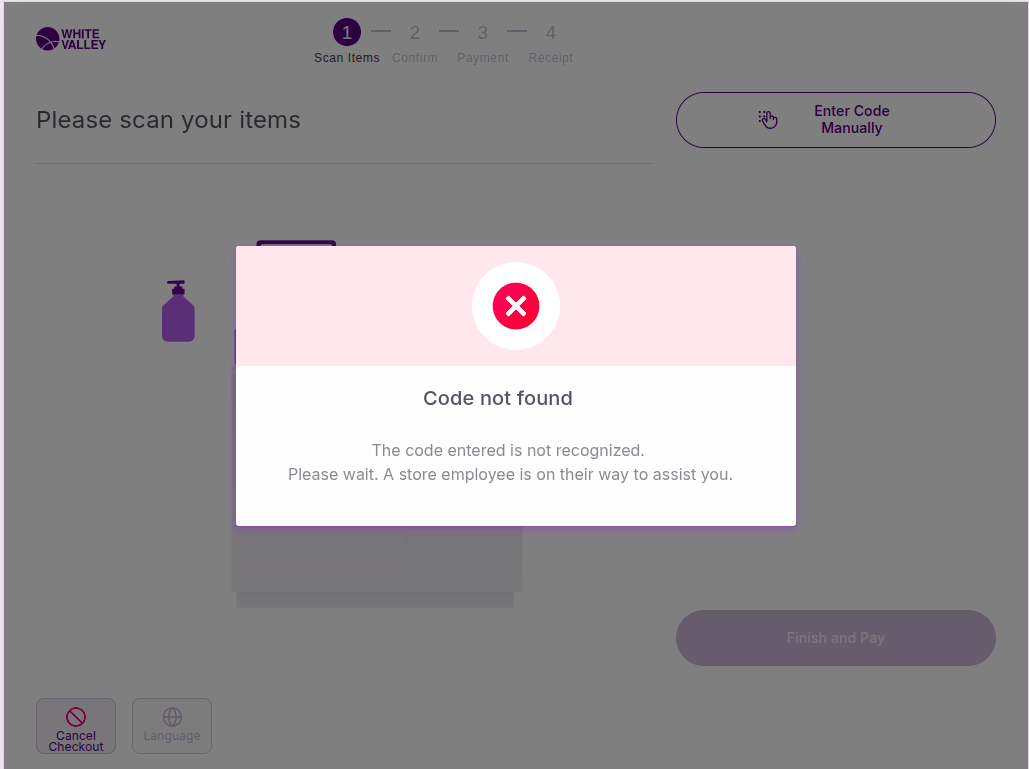Click the 'Please scan your items' title

click(x=168, y=120)
